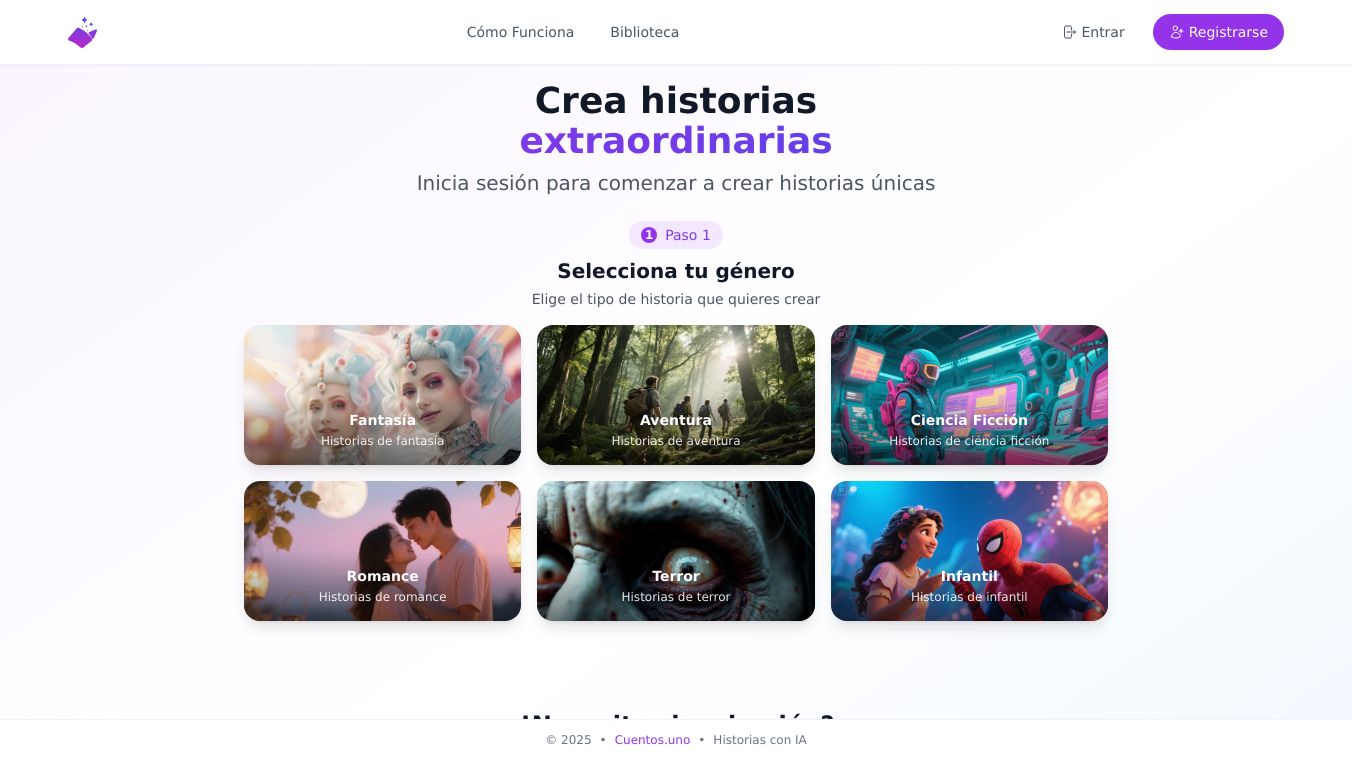Select the Romance genre card

(382, 551)
